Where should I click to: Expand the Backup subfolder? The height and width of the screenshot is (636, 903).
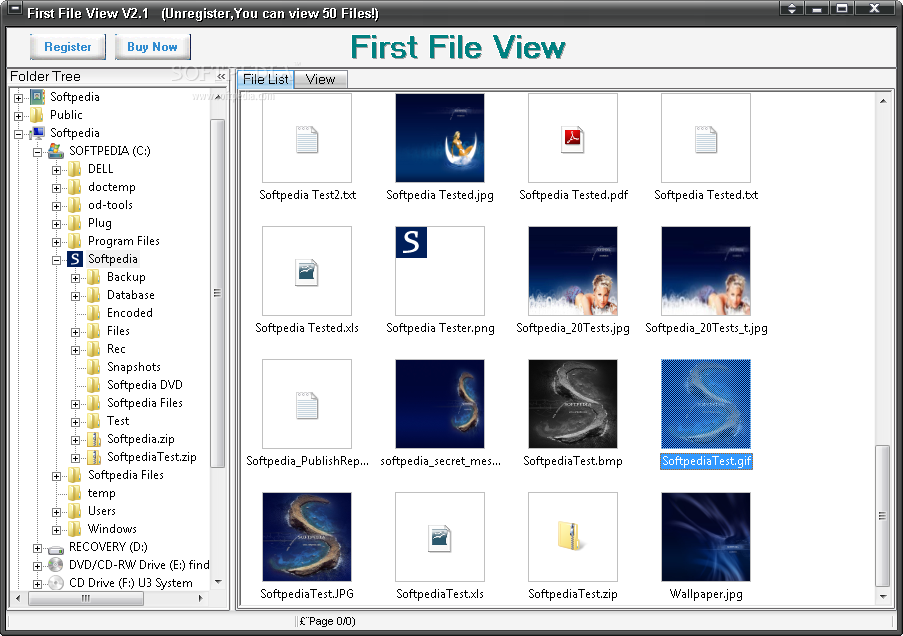(x=75, y=278)
